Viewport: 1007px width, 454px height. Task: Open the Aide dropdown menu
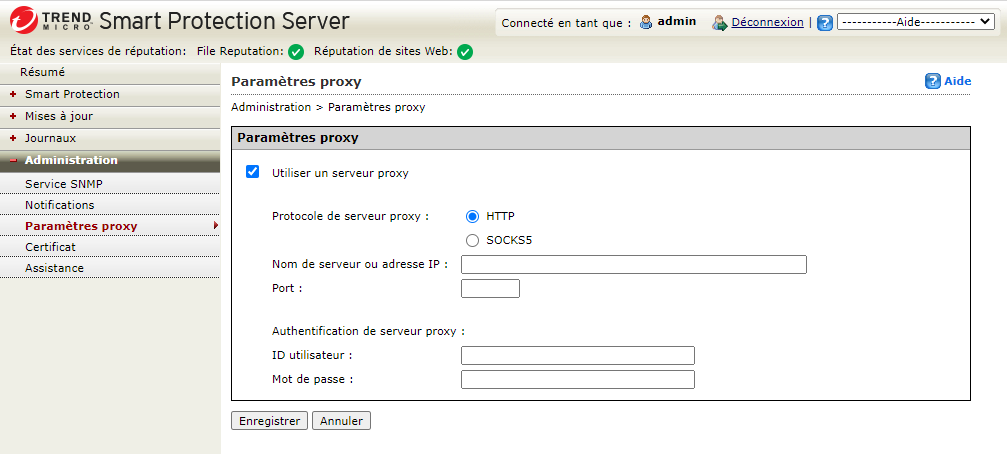(914, 22)
